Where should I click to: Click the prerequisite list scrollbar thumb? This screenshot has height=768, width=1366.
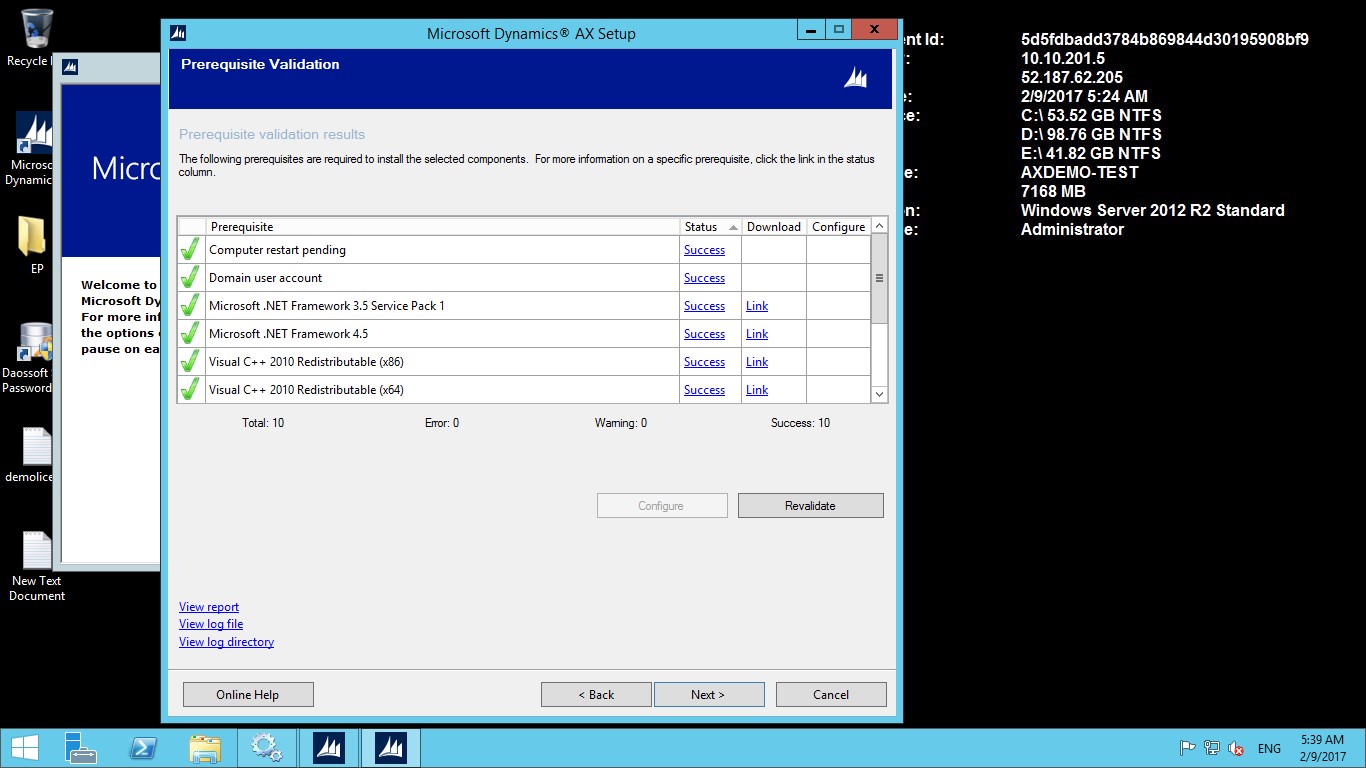879,279
